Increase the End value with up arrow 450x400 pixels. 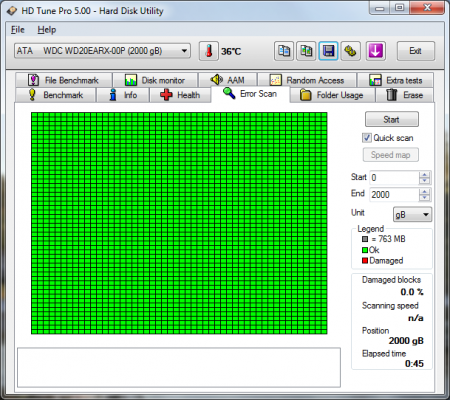pos(425,191)
